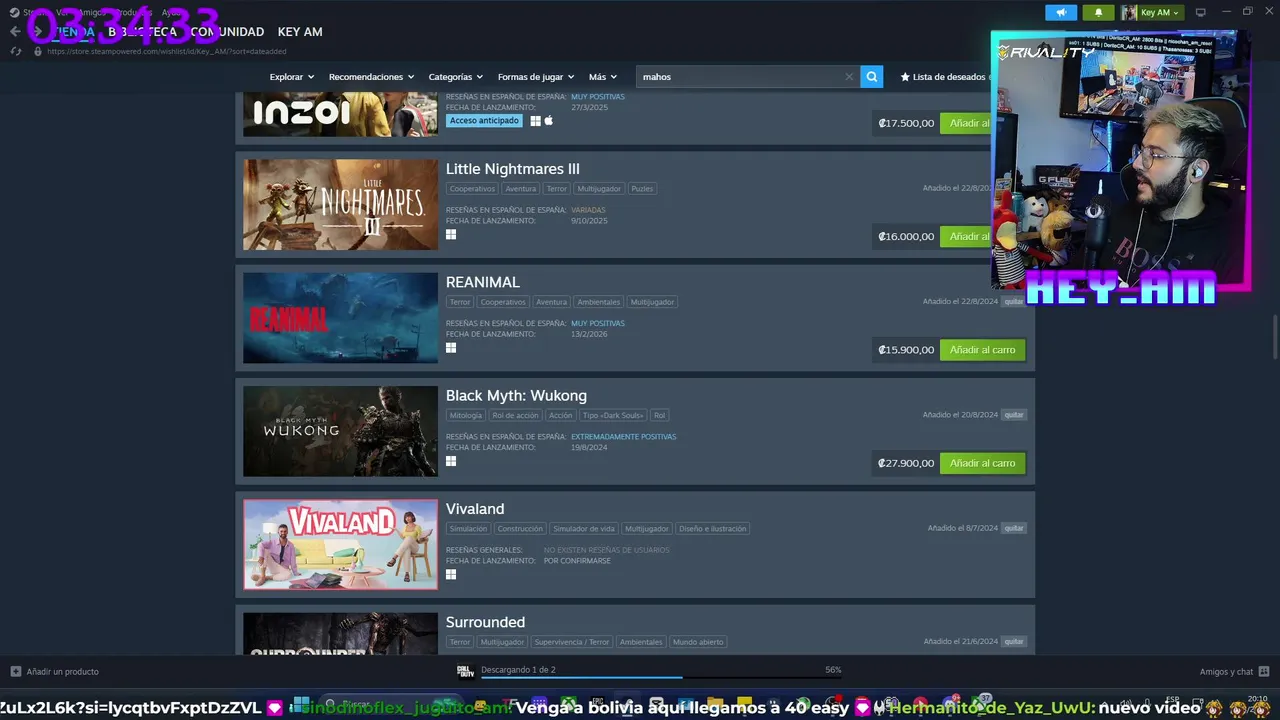Viewport: 1280px width, 720px height.
Task: Click the Mundo abierto tag on Surrounded
Action: coord(698,642)
